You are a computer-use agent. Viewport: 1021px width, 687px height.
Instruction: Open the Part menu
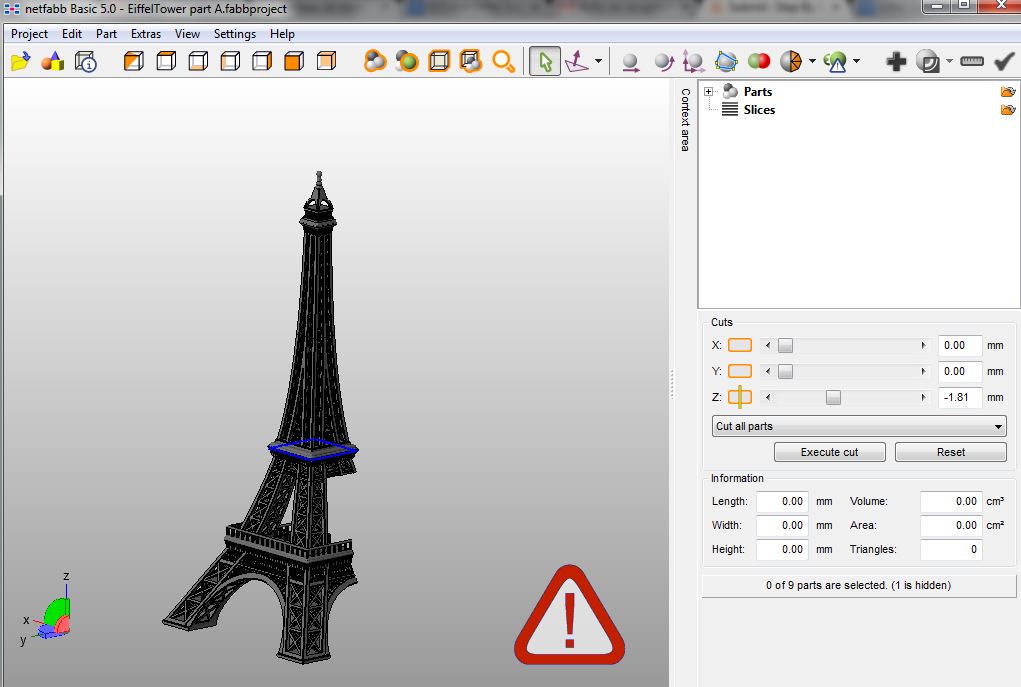tap(106, 34)
